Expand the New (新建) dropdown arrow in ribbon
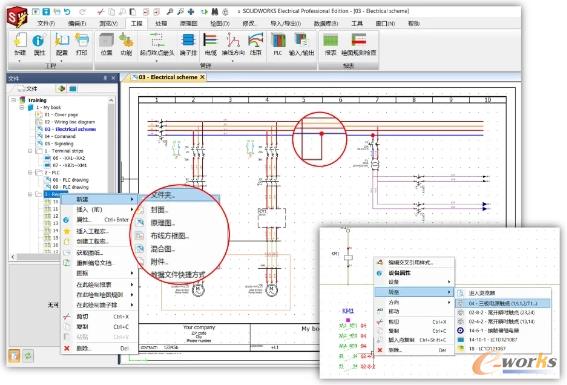The height and width of the screenshot is (385, 567). 20,61
